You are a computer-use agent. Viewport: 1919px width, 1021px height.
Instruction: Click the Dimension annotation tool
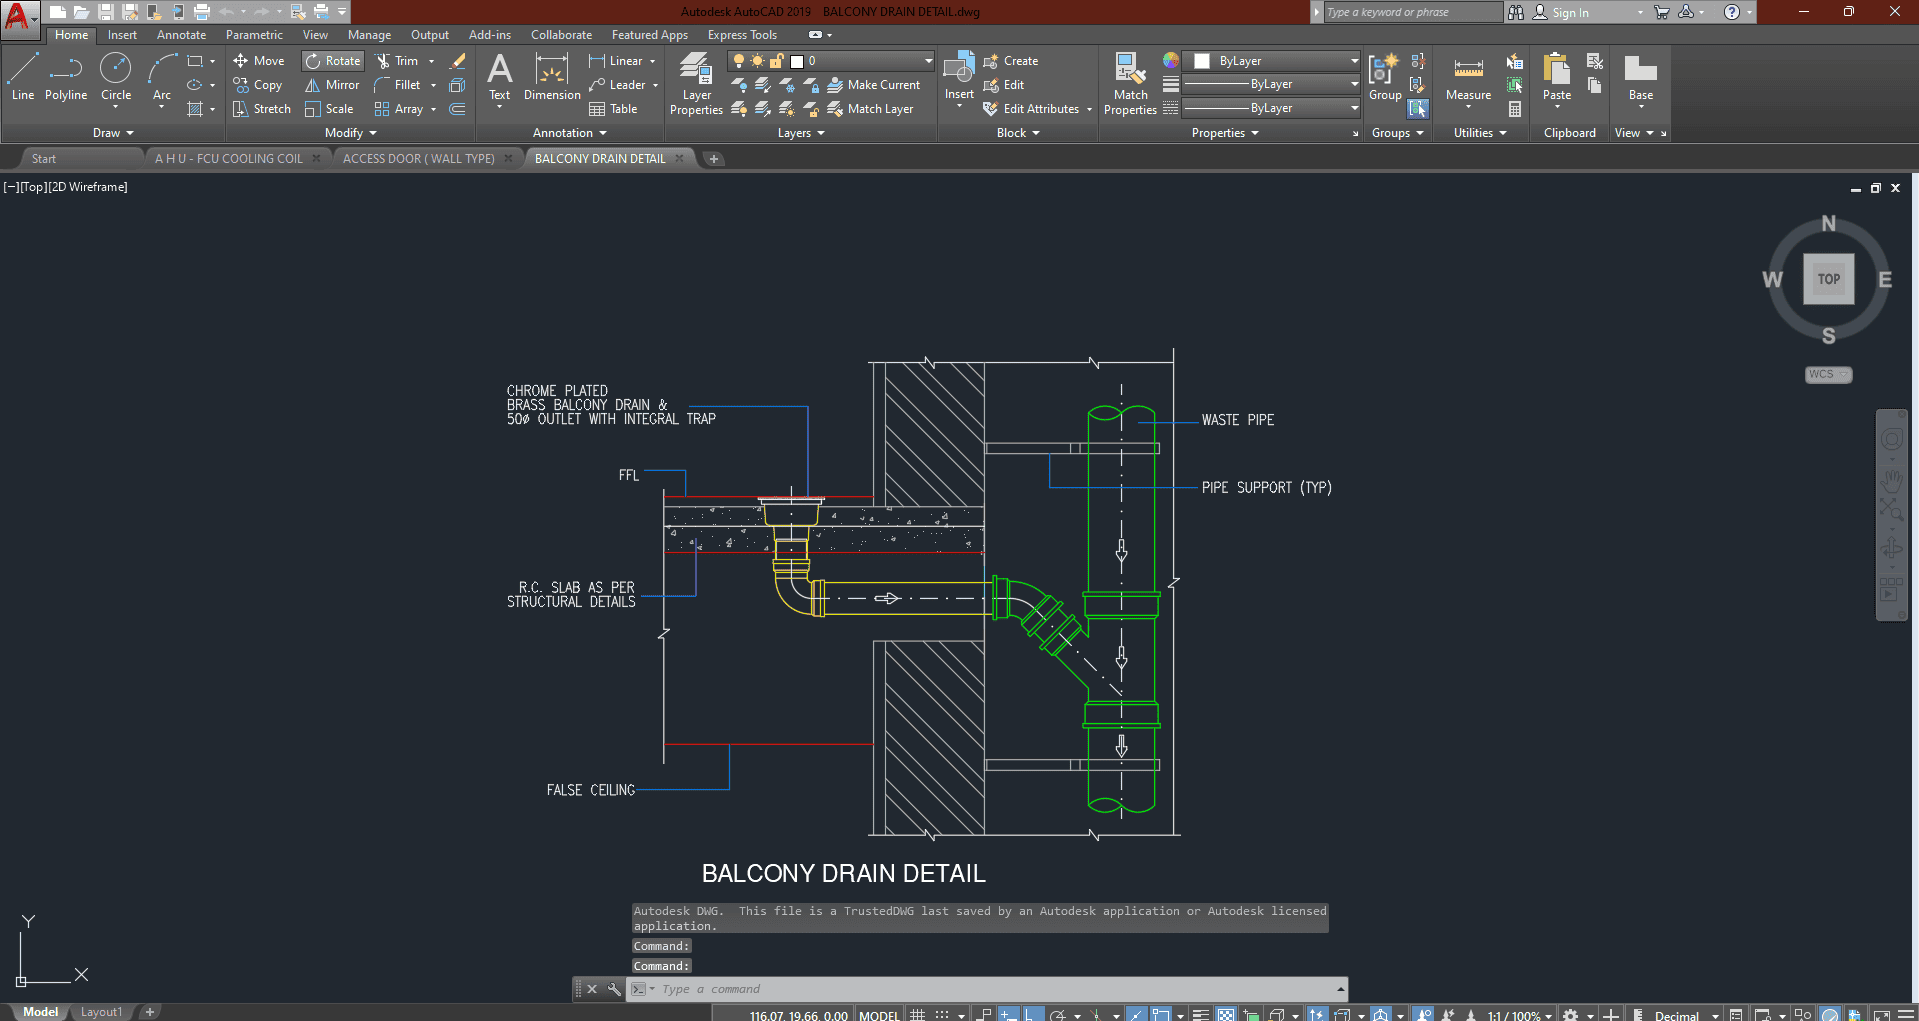coord(551,78)
